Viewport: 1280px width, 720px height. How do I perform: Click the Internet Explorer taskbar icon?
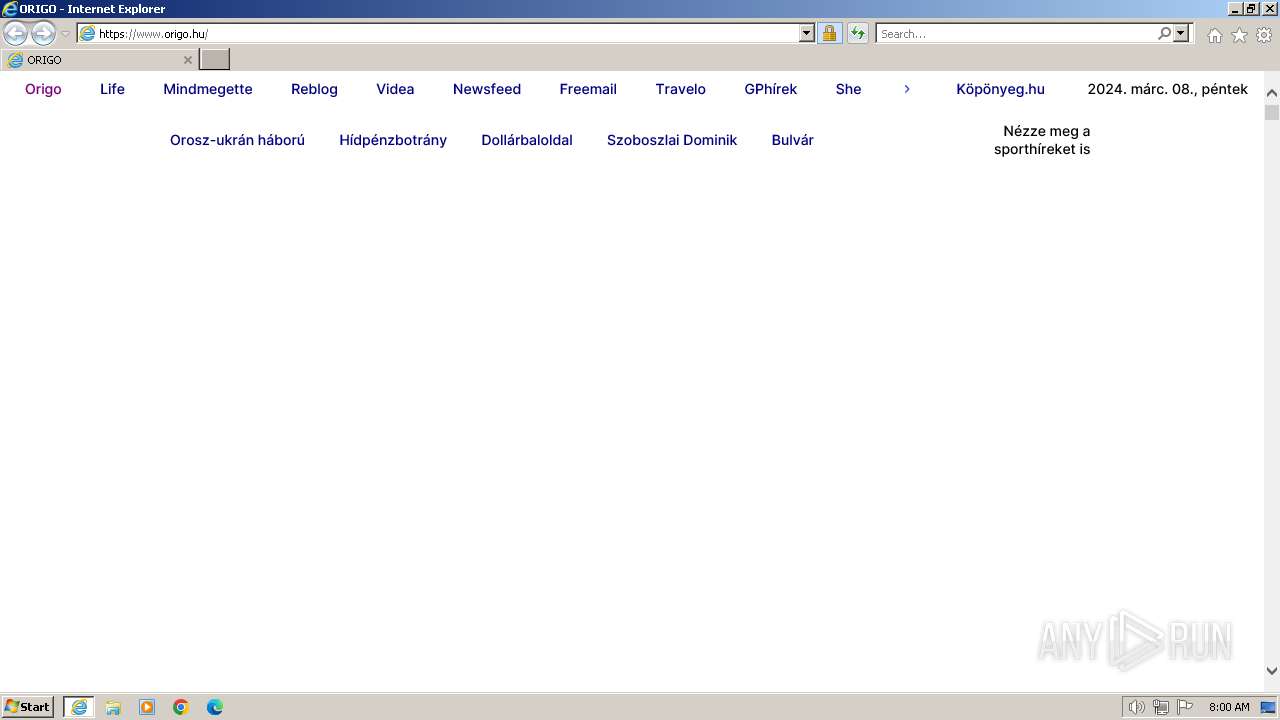79,707
